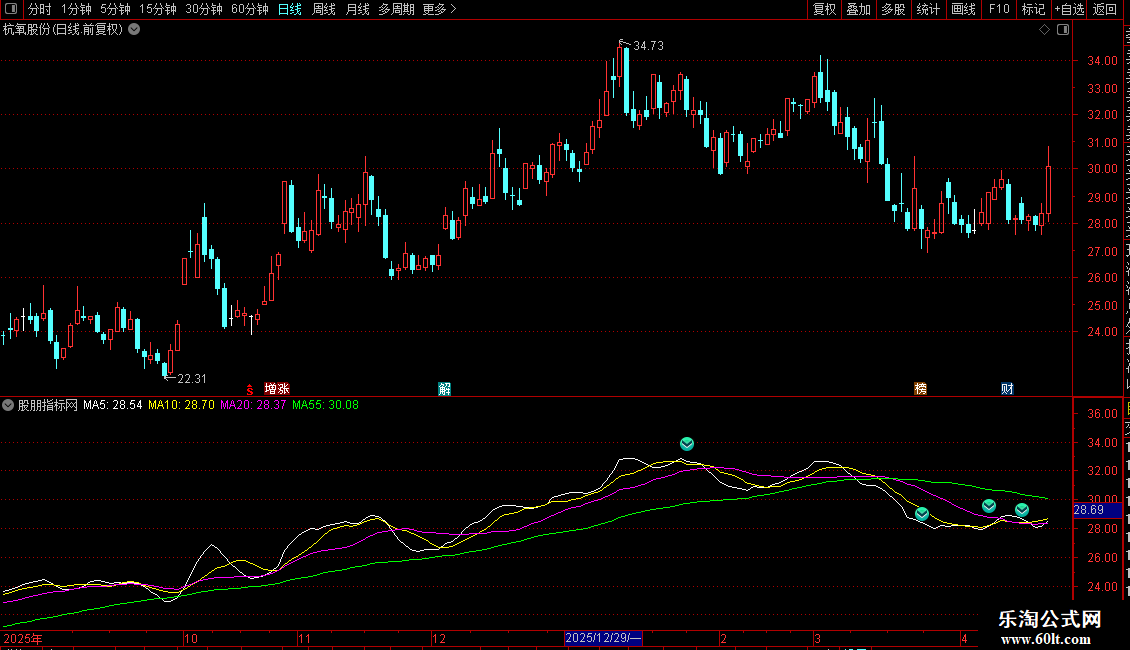Click the 标记 mark button
This screenshot has width=1130, height=650.
coord(1033,9)
